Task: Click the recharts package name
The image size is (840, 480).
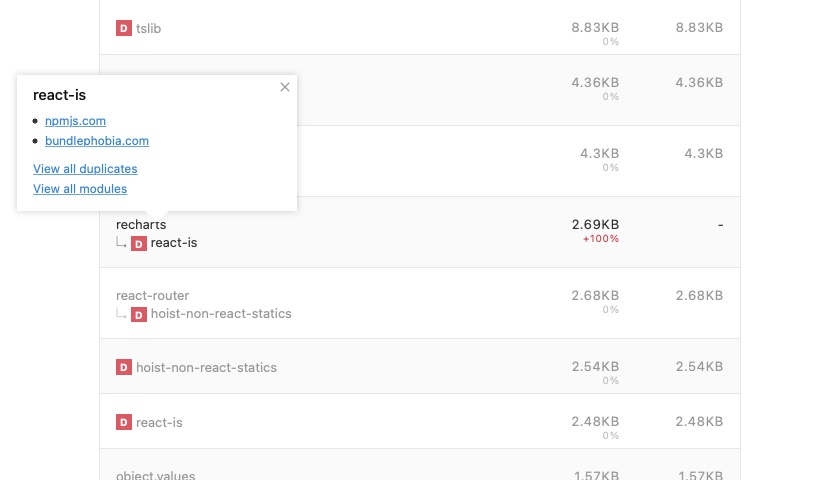Action: (x=141, y=224)
